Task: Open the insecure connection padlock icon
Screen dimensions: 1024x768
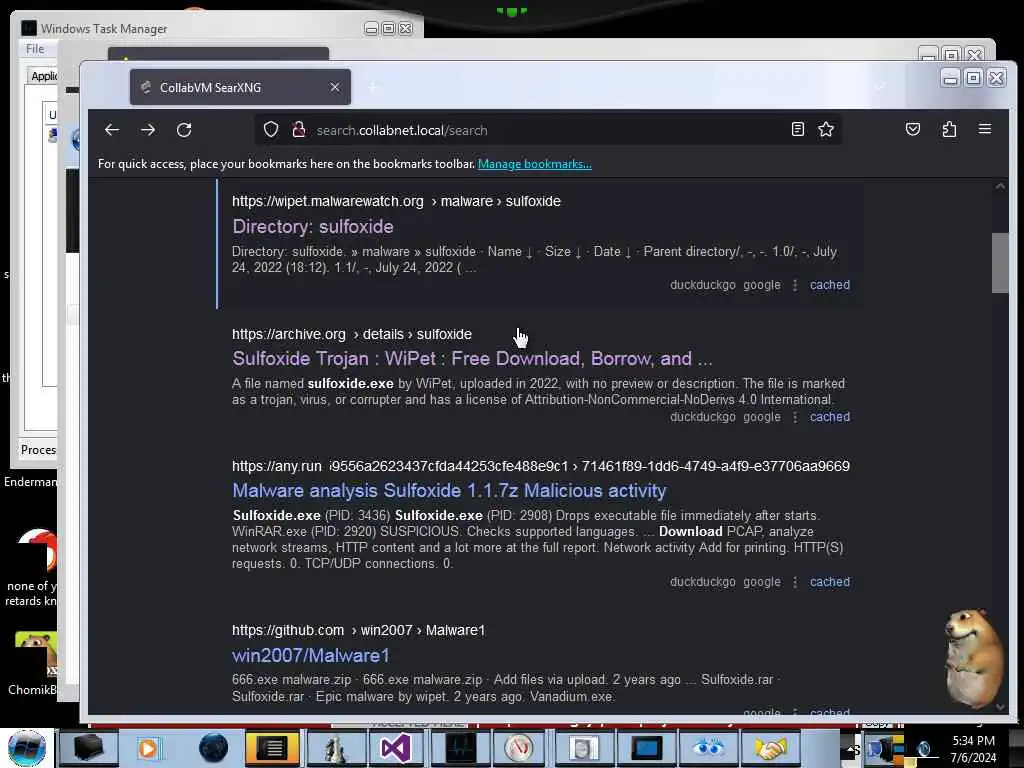Action: click(x=298, y=130)
